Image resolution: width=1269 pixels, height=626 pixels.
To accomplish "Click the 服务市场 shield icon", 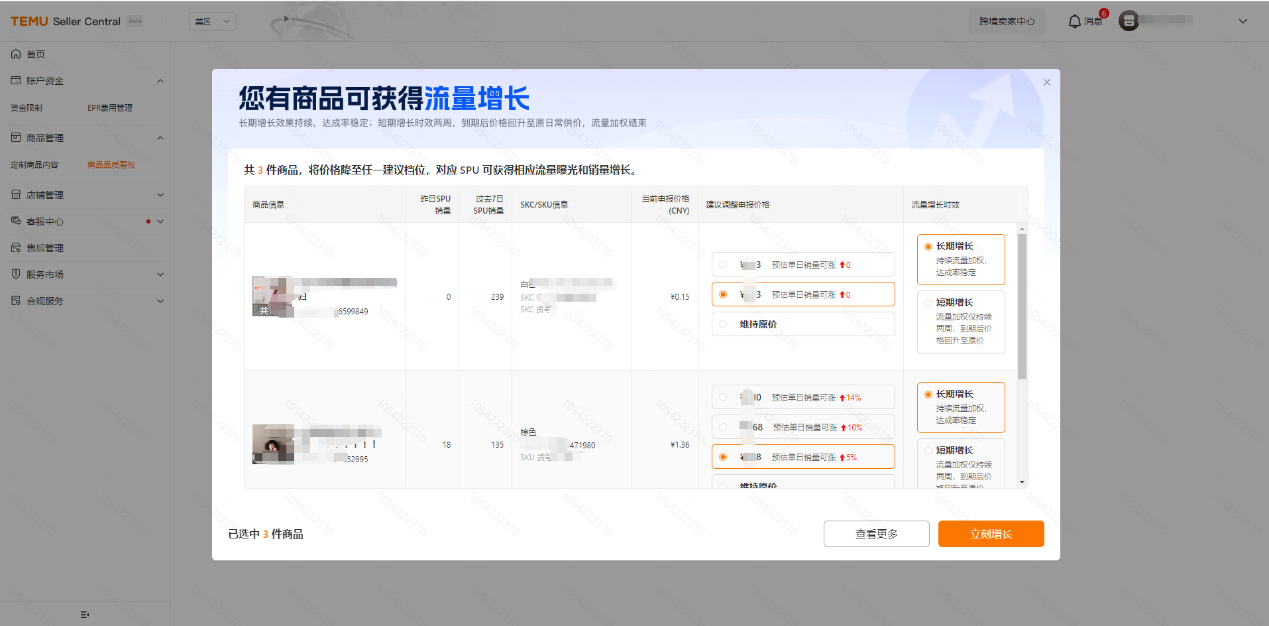I will [x=16, y=274].
